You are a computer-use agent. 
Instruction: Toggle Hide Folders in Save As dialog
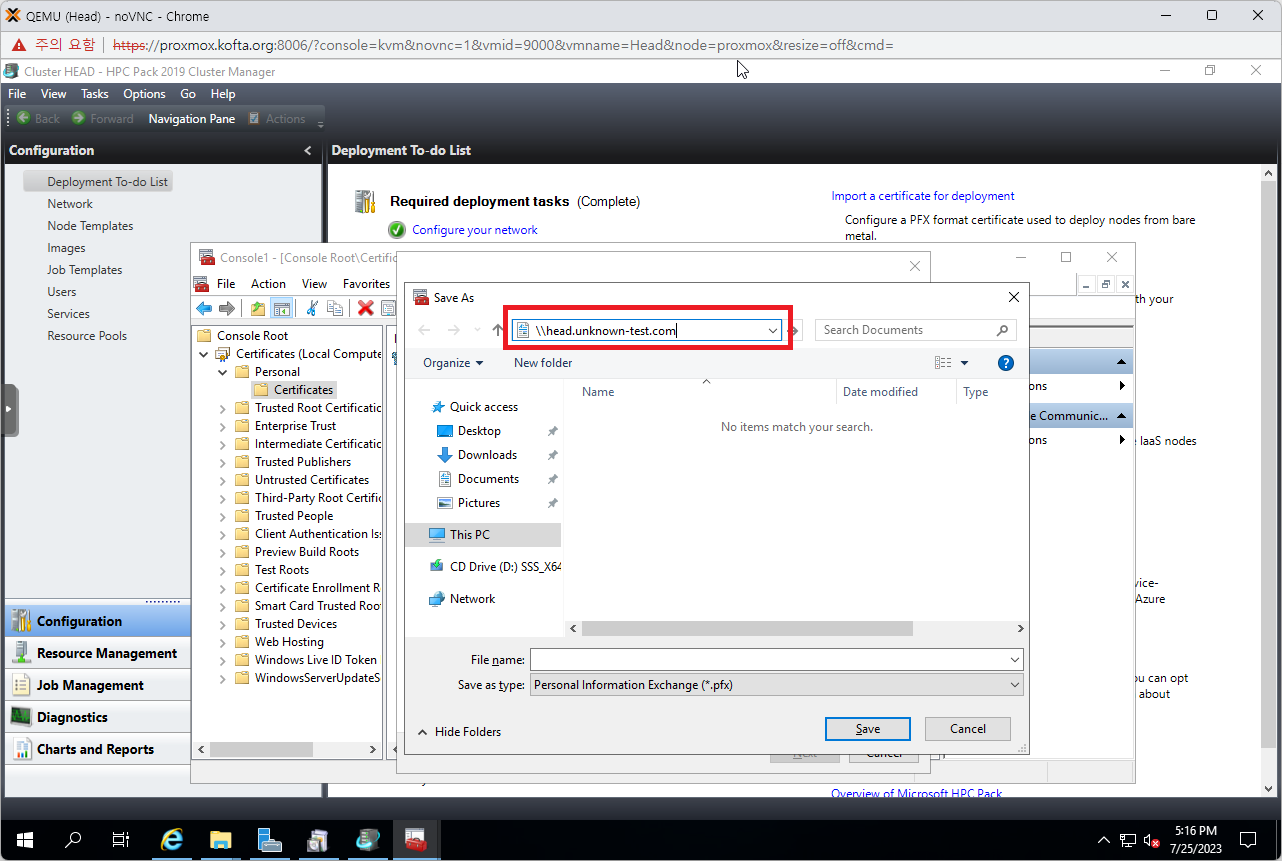point(459,732)
